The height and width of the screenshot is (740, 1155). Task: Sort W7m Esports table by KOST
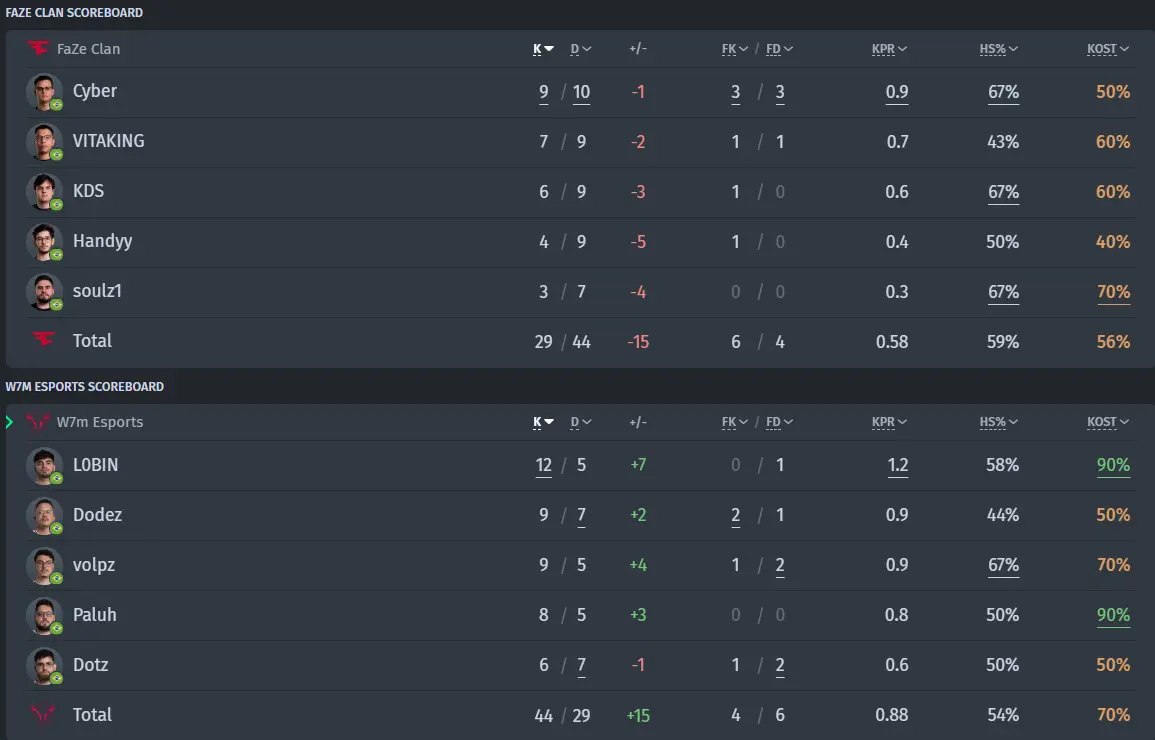point(1108,422)
